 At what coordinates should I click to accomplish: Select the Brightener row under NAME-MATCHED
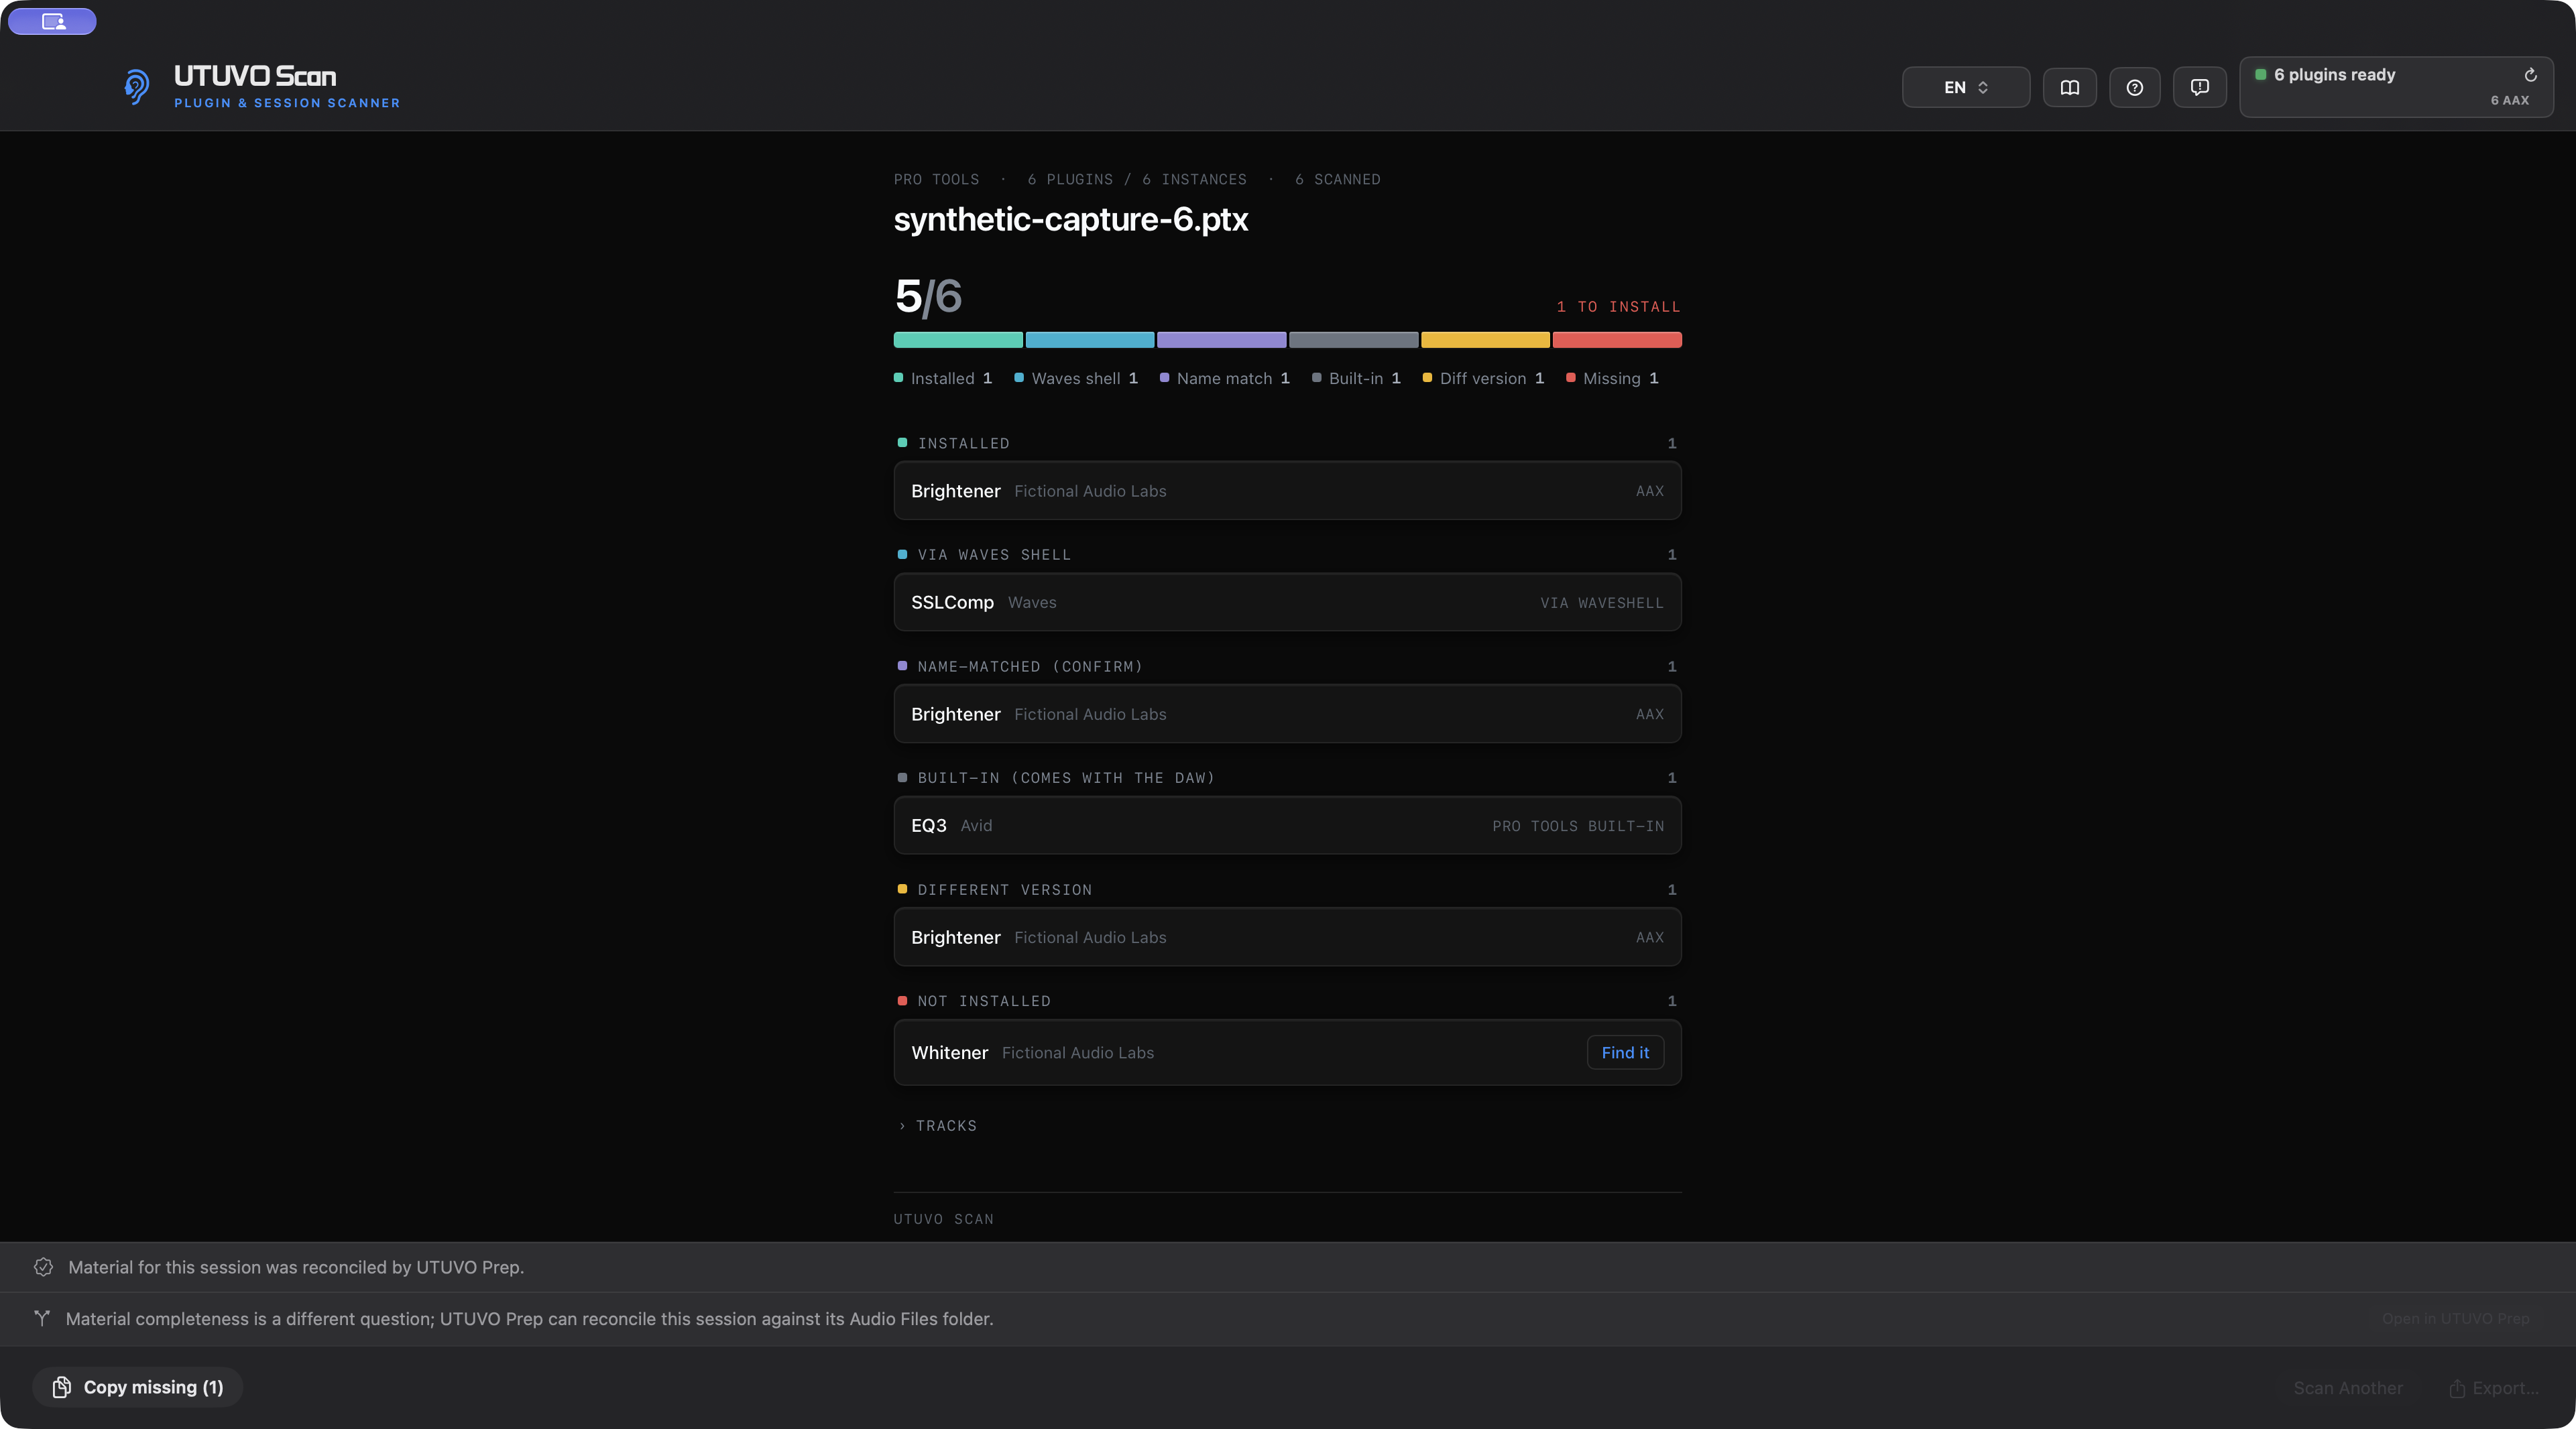(x=1287, y=714)
